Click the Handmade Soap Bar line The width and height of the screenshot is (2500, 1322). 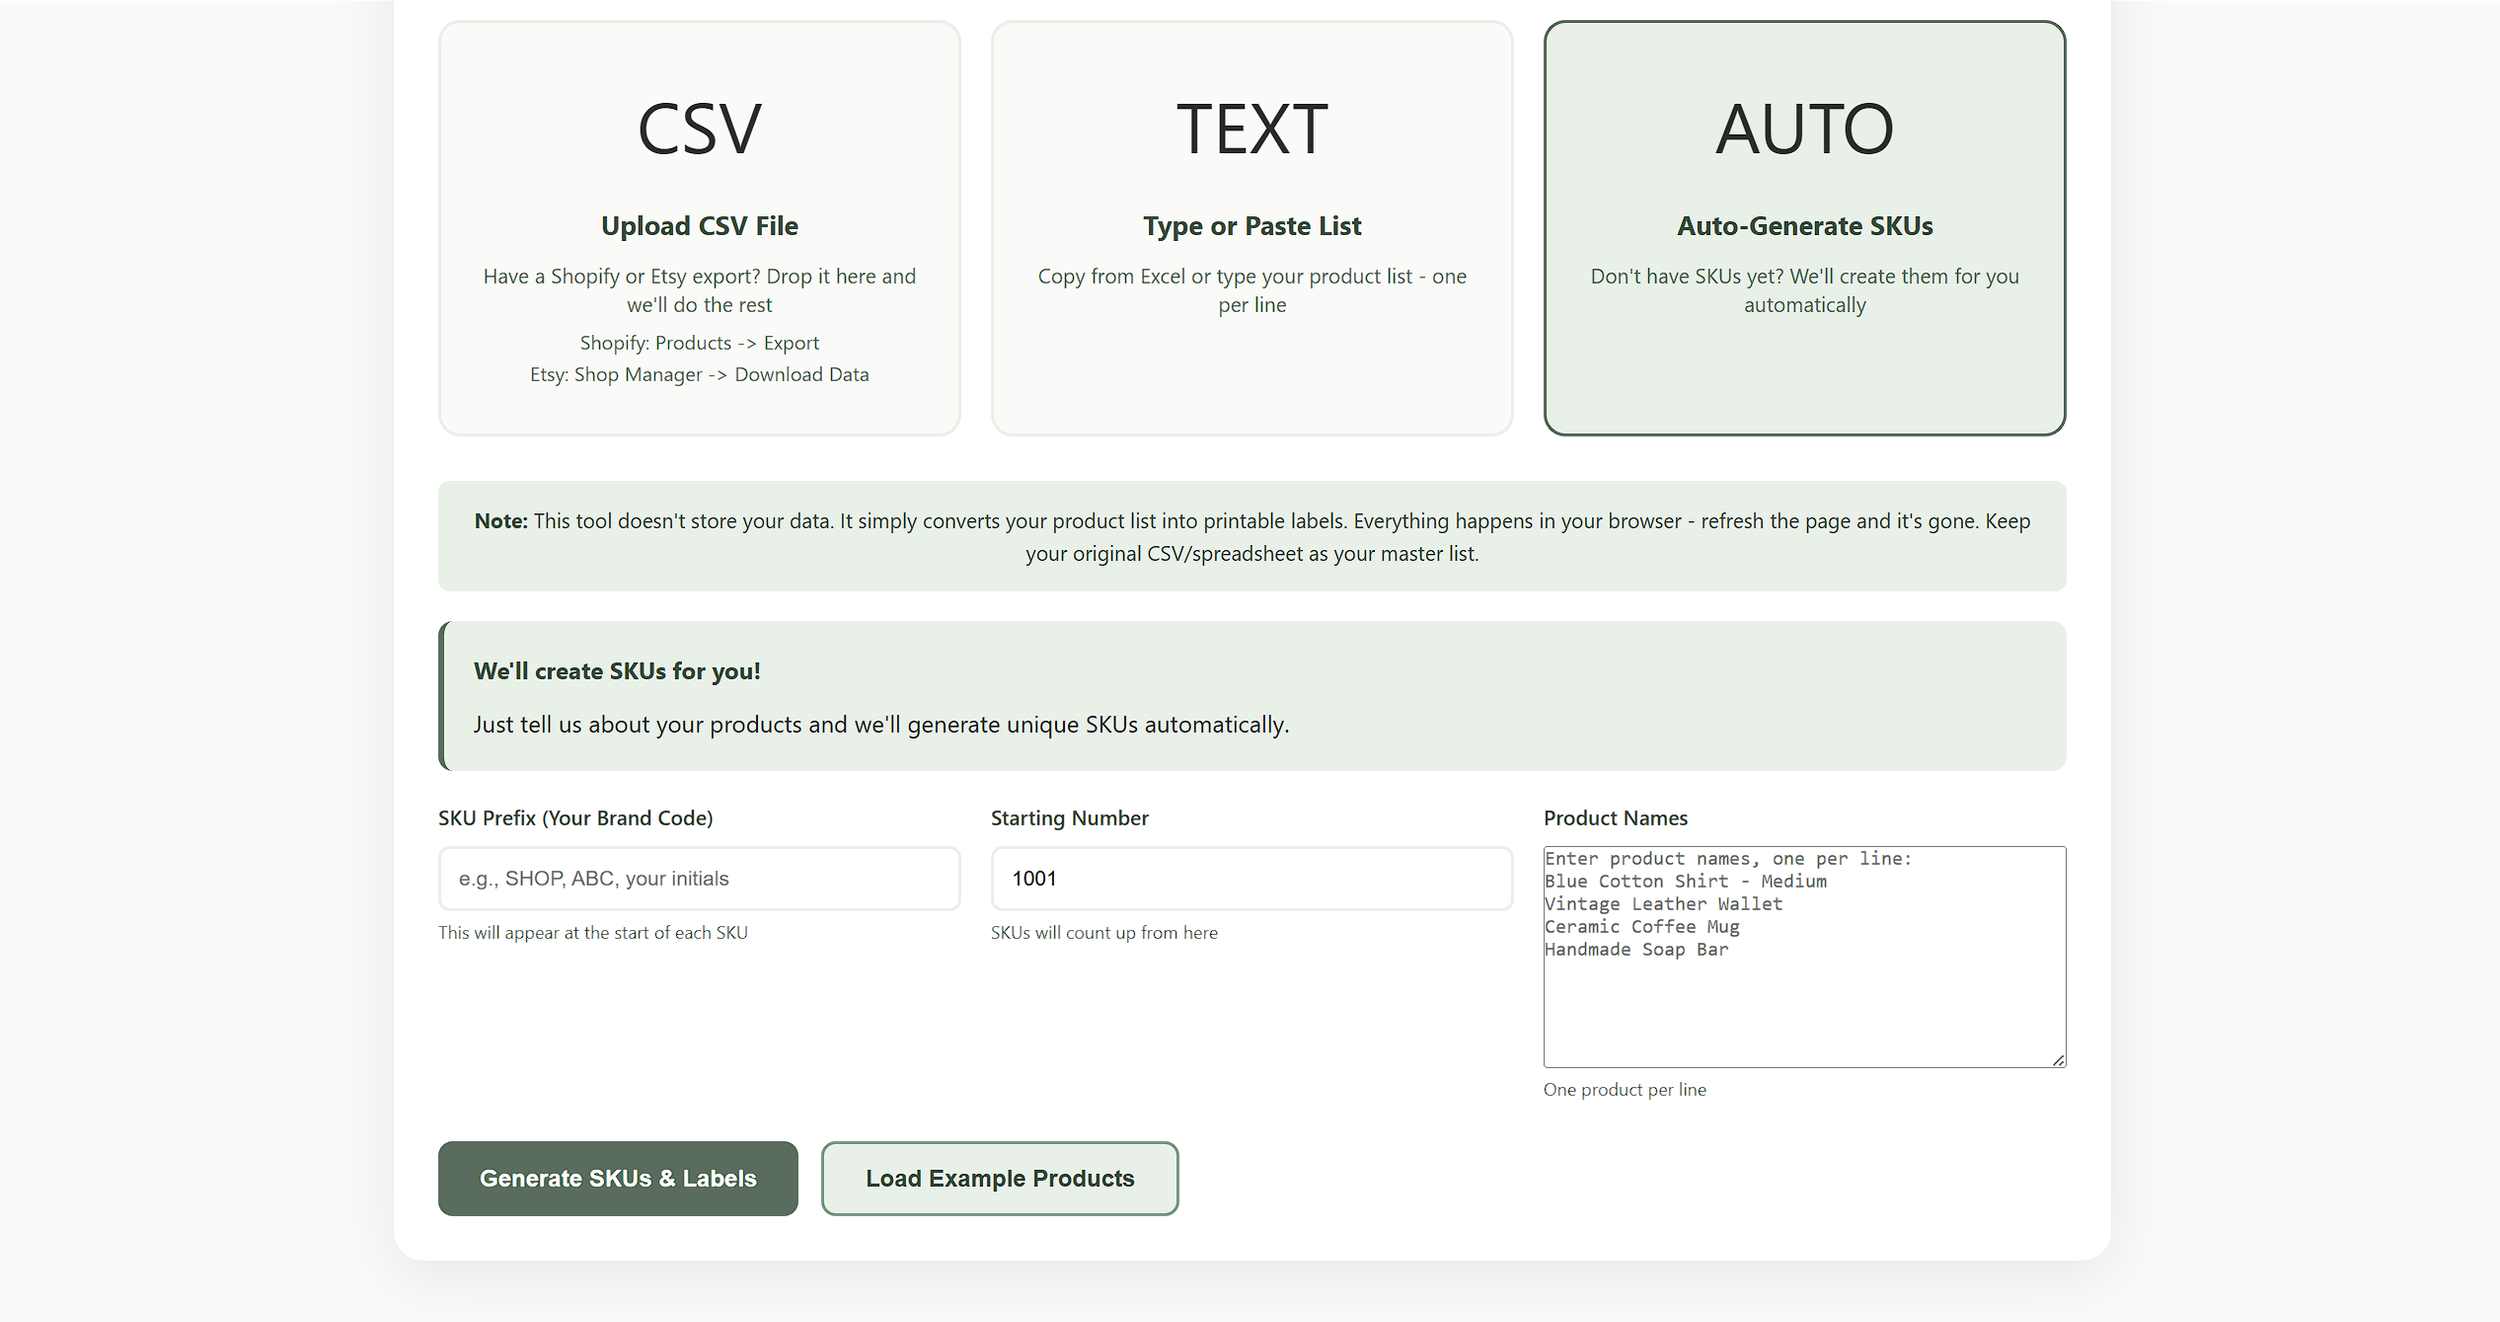pyautogui.click(x=1635, y=949)
